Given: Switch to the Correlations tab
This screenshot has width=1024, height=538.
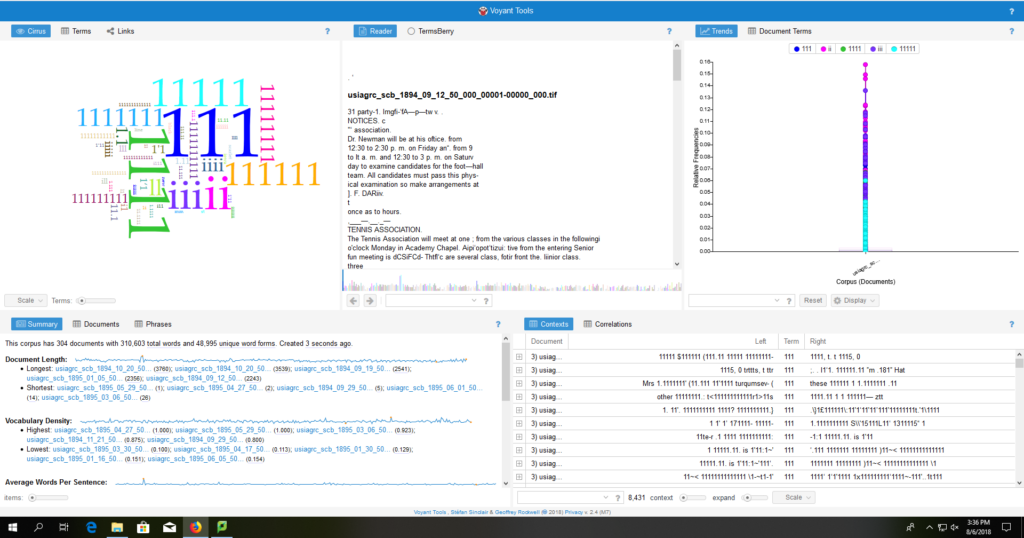Looking at the screenshot, I should point(607,324).
